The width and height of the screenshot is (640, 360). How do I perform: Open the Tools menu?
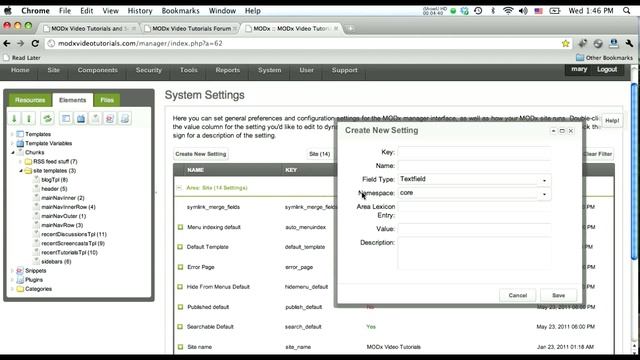point(189,70)
